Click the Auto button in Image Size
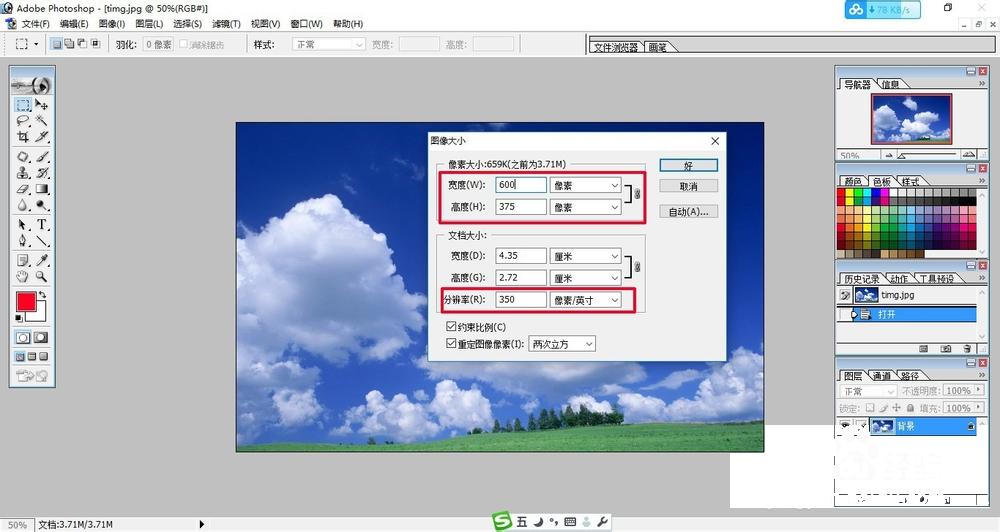The image size is (1000, 532). tap(688, 211)
